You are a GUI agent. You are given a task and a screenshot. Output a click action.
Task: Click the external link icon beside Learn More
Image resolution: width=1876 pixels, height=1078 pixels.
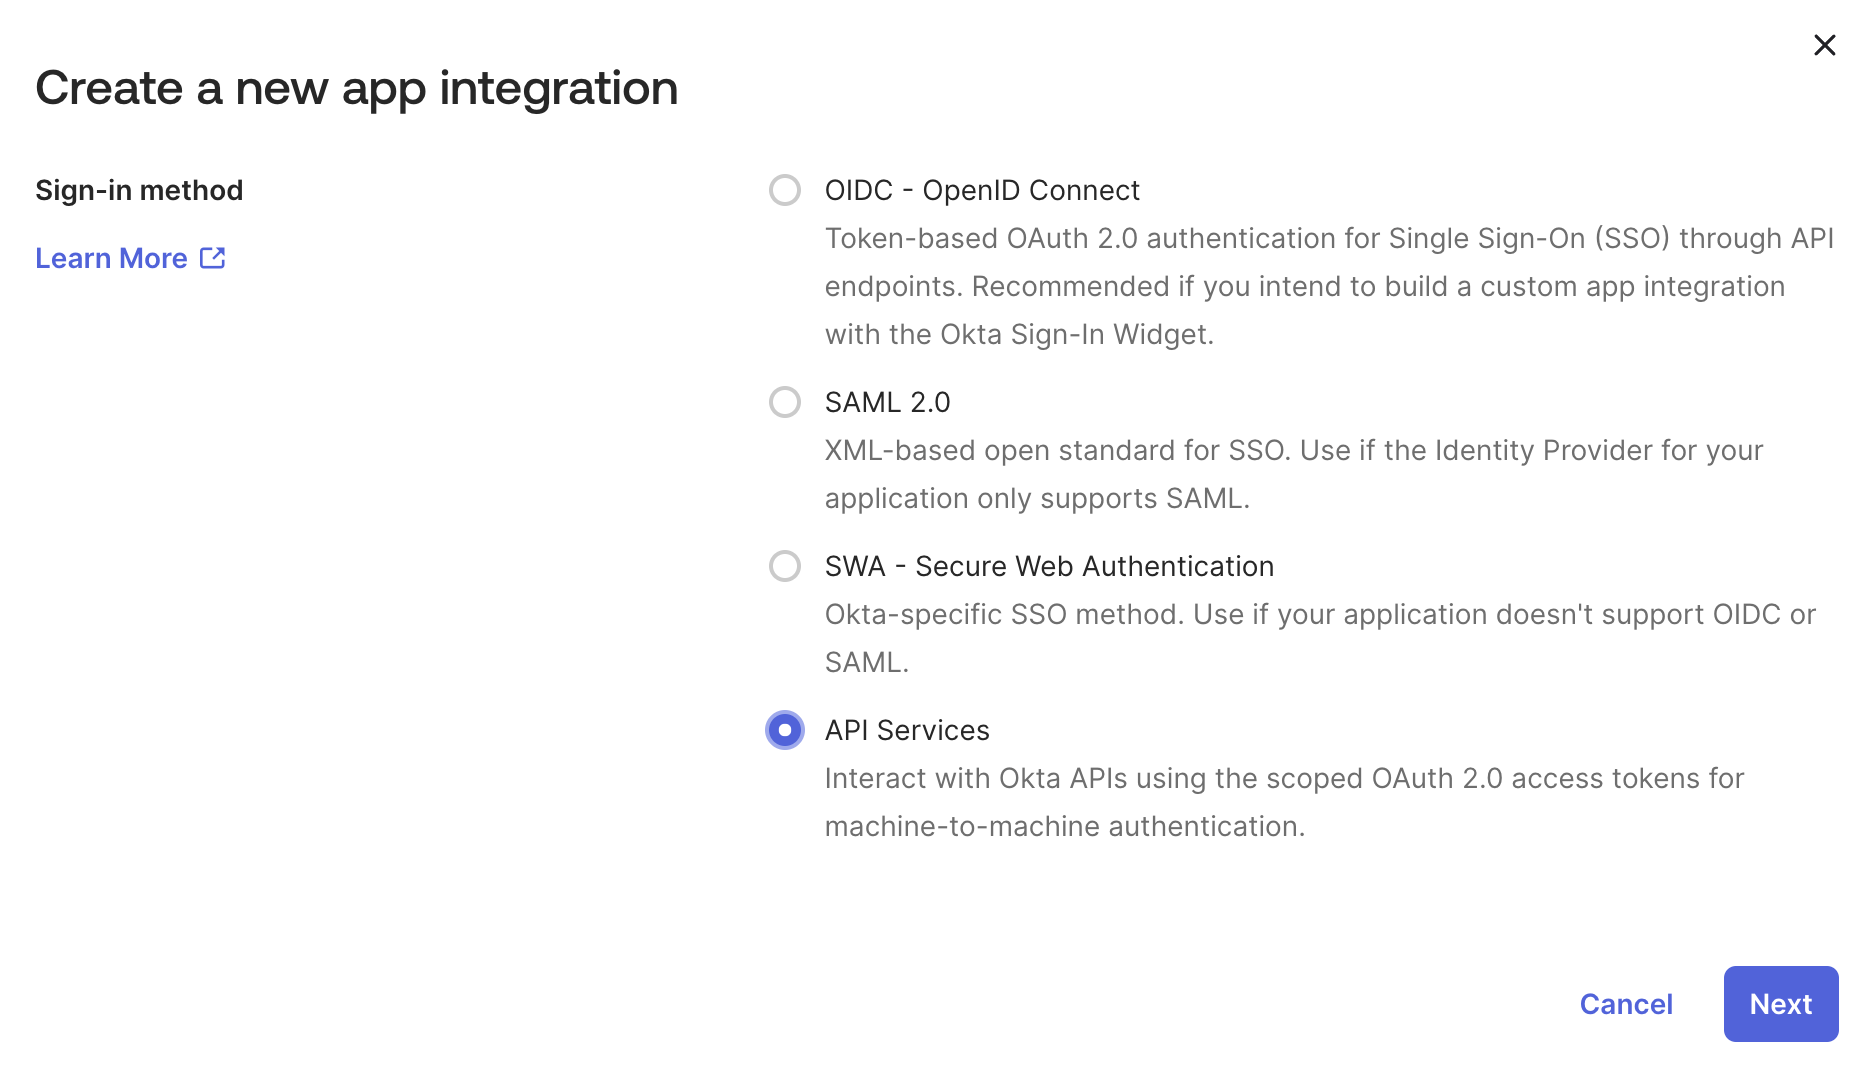213,258
